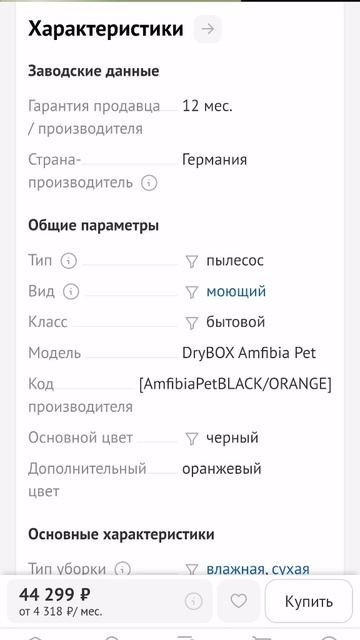The image size is (360, 640).
Task: Open price info icon in bottom bar
Action: coord(193,601)
